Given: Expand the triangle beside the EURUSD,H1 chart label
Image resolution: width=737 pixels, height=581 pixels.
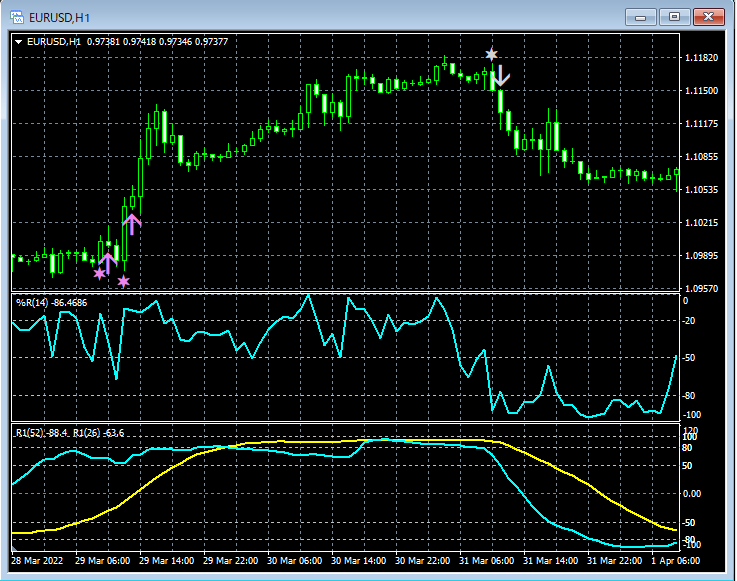Looking at the screenshot, I should click(x=18, y=41).
